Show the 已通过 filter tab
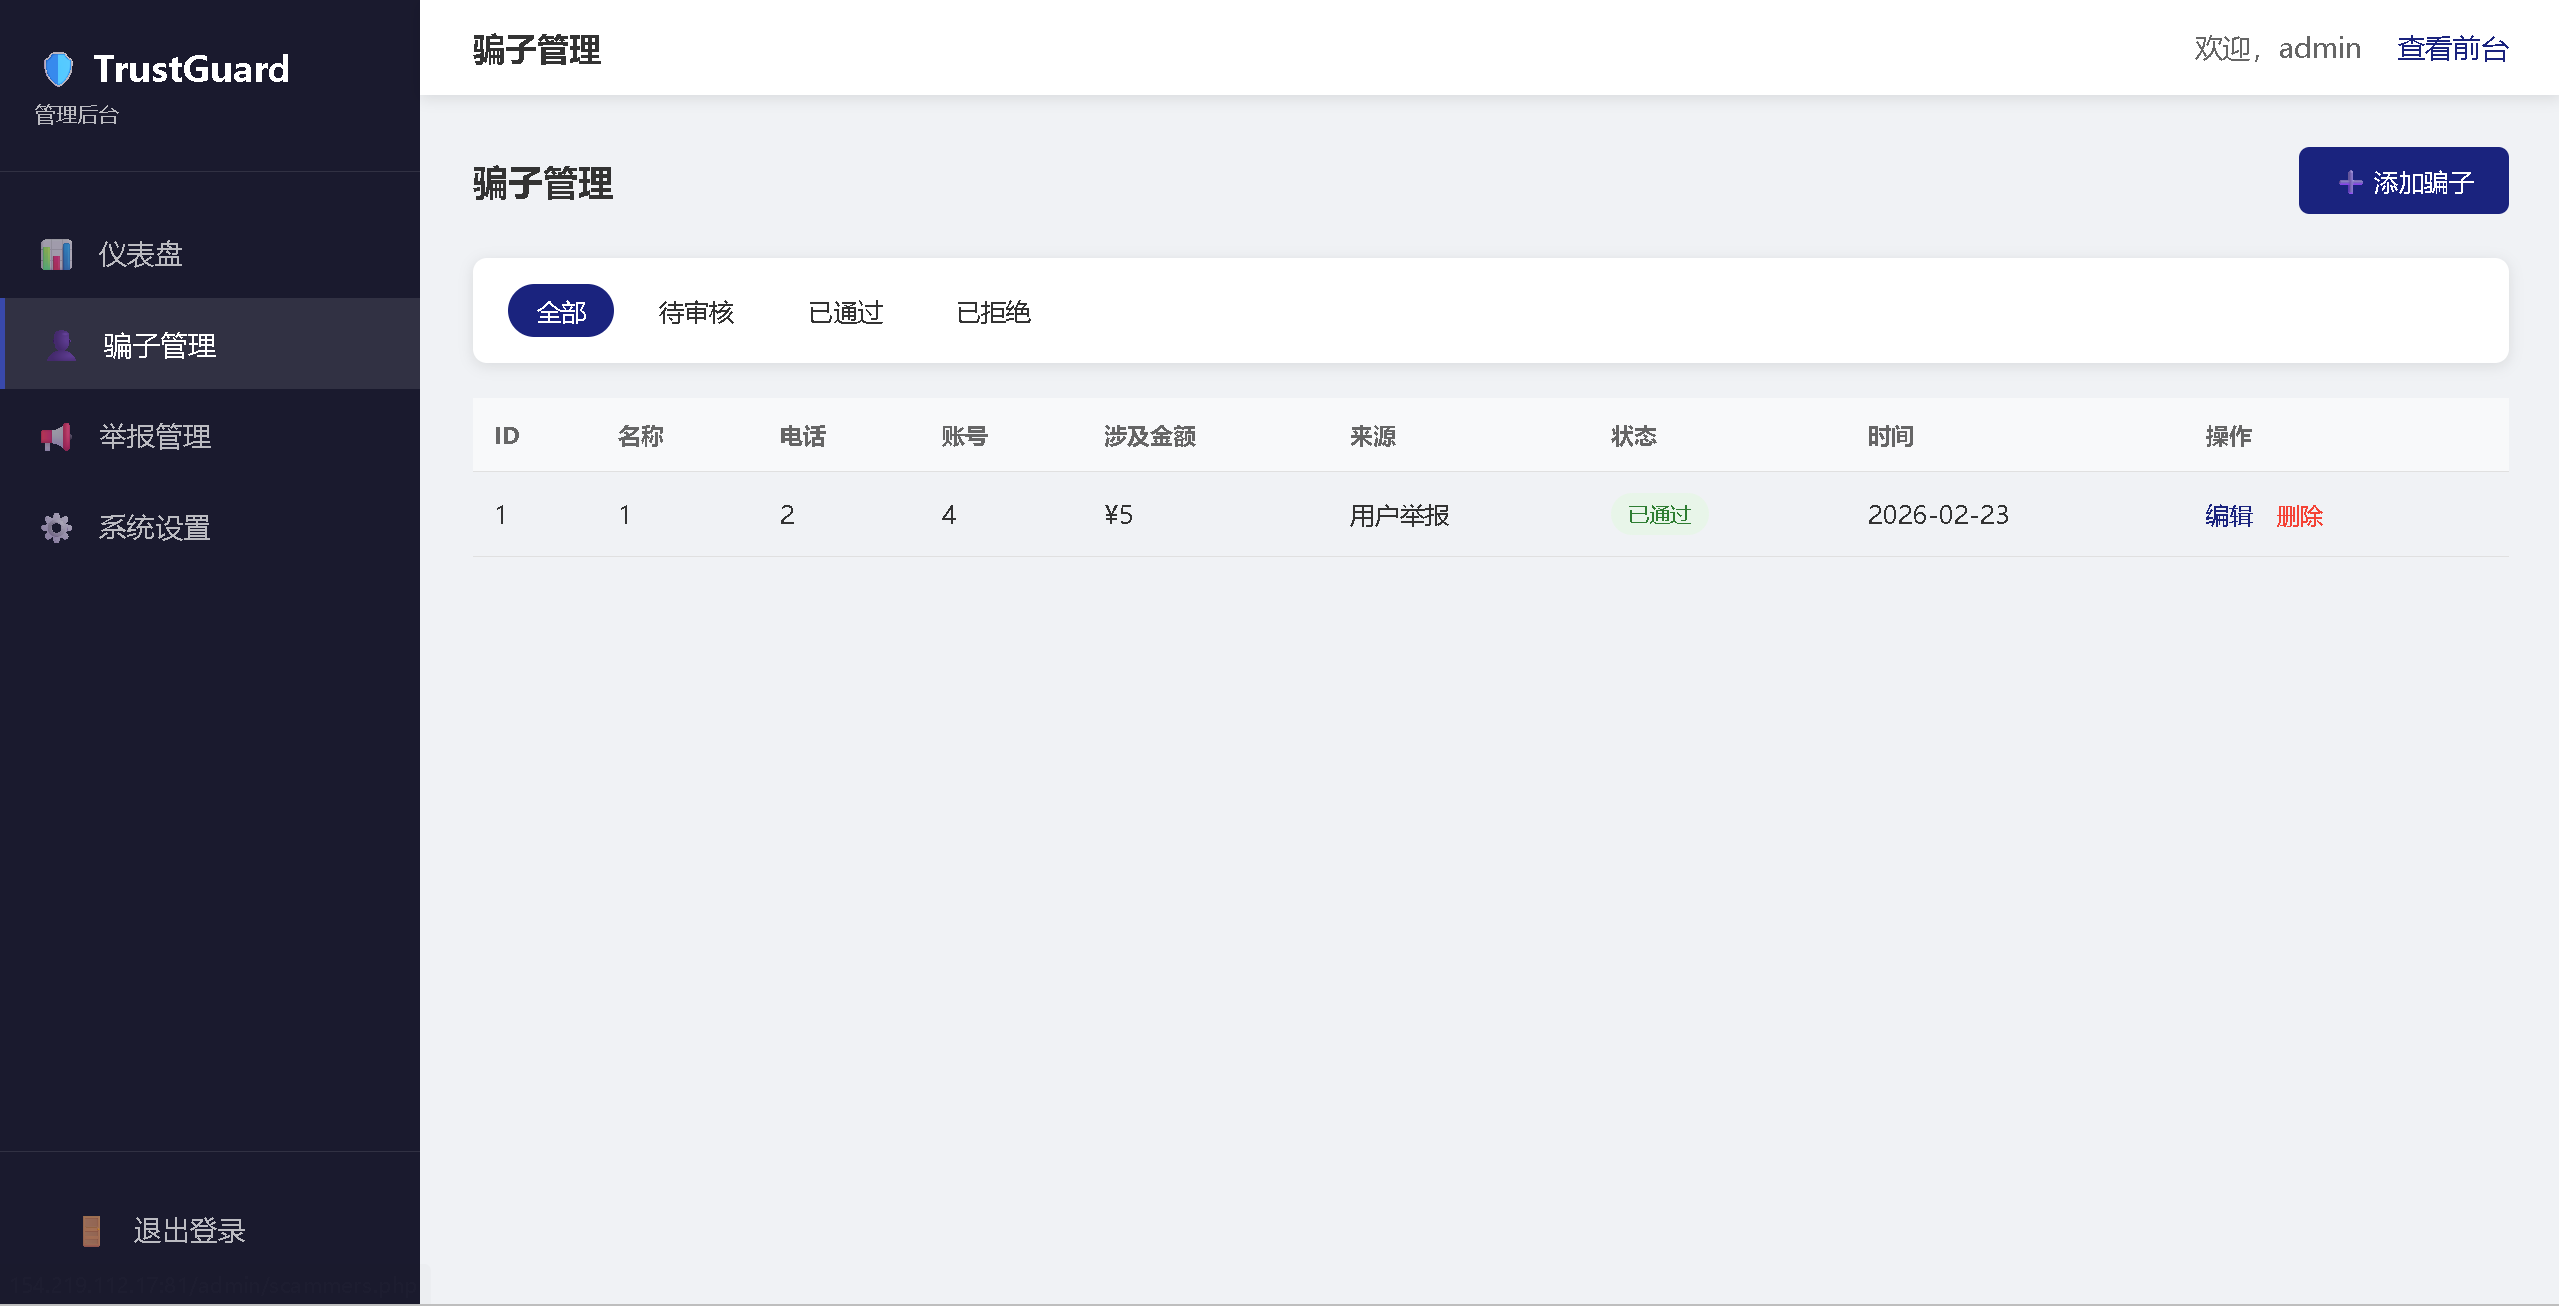 coord(845,312)
